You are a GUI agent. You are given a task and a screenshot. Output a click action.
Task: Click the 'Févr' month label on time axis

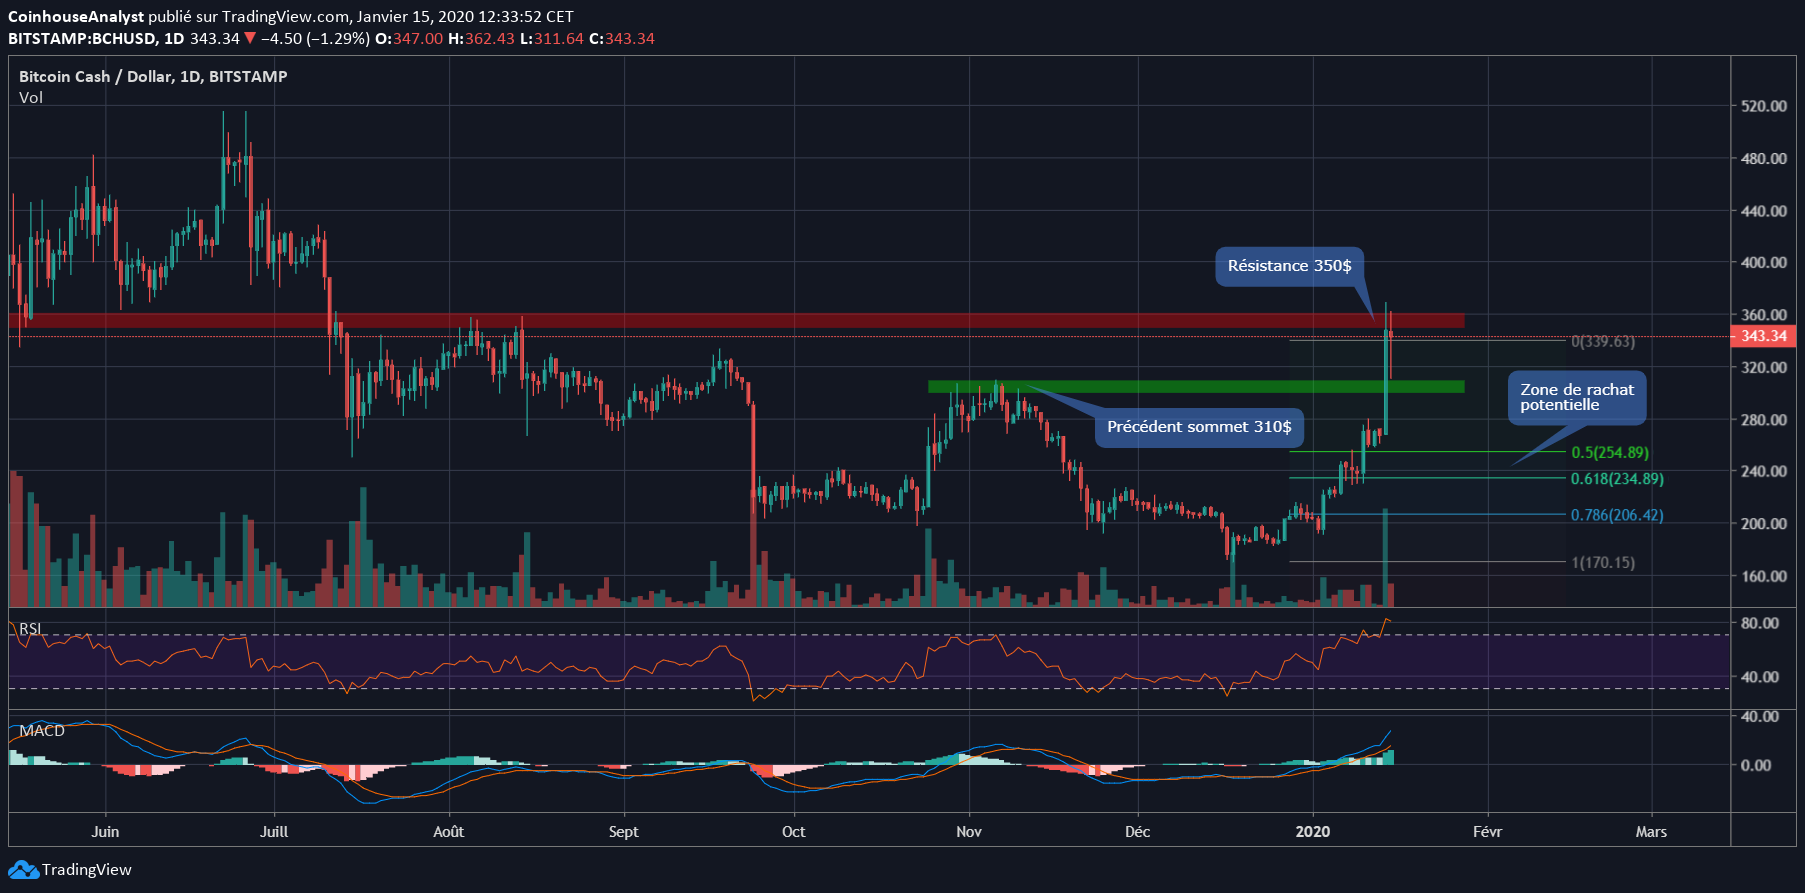click(x=1487, y=832)
